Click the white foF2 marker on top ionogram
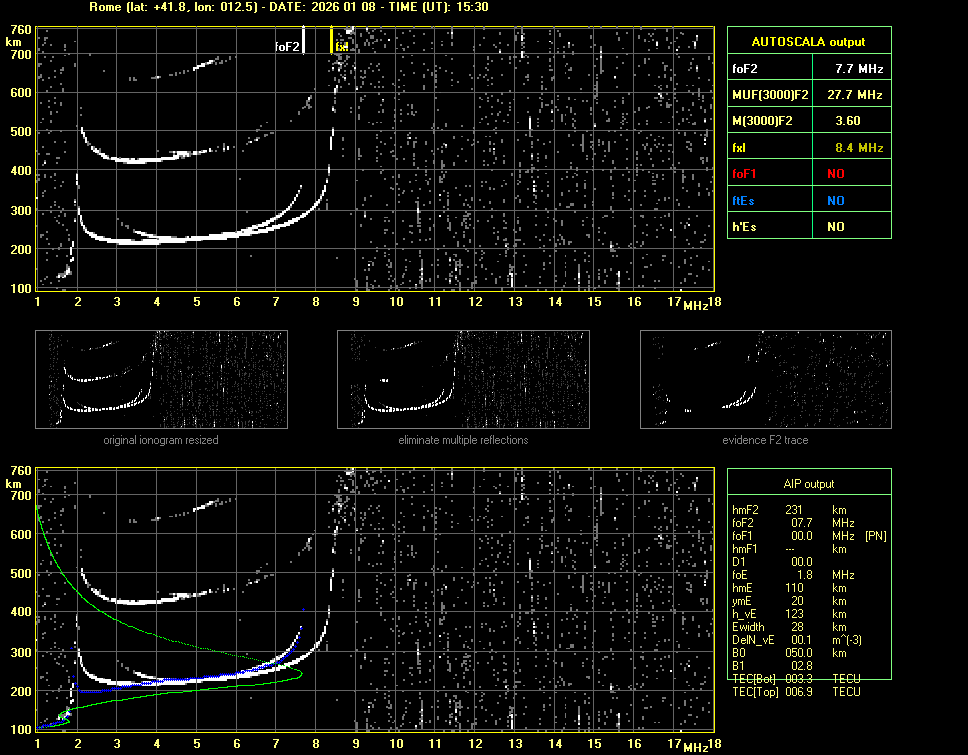 tap(303, 44)
